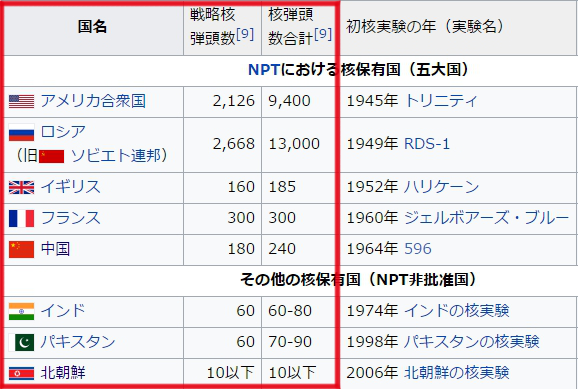The width and height of the screenshot is (578, 389).
Task: Open the ジェルボアーズ・ブルー link
Action: click(486, 218)
